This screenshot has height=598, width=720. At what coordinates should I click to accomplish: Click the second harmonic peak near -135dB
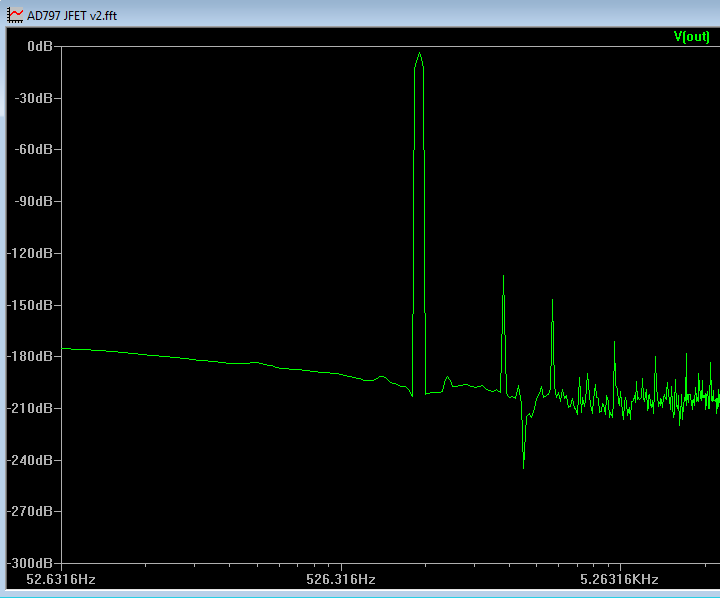tap(503, 276)
